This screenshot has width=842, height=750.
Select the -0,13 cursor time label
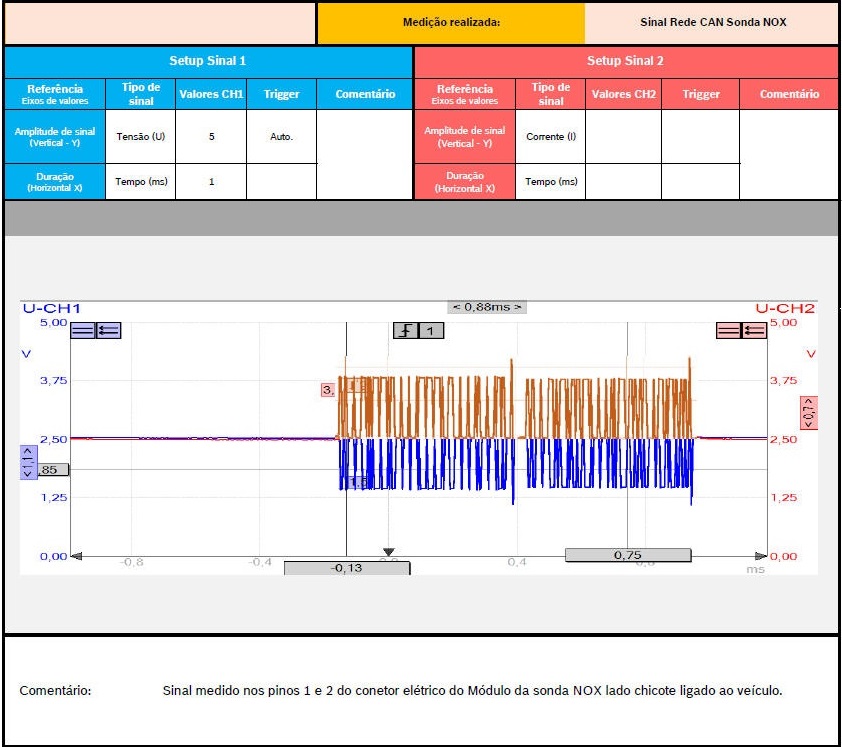(346, 568)
